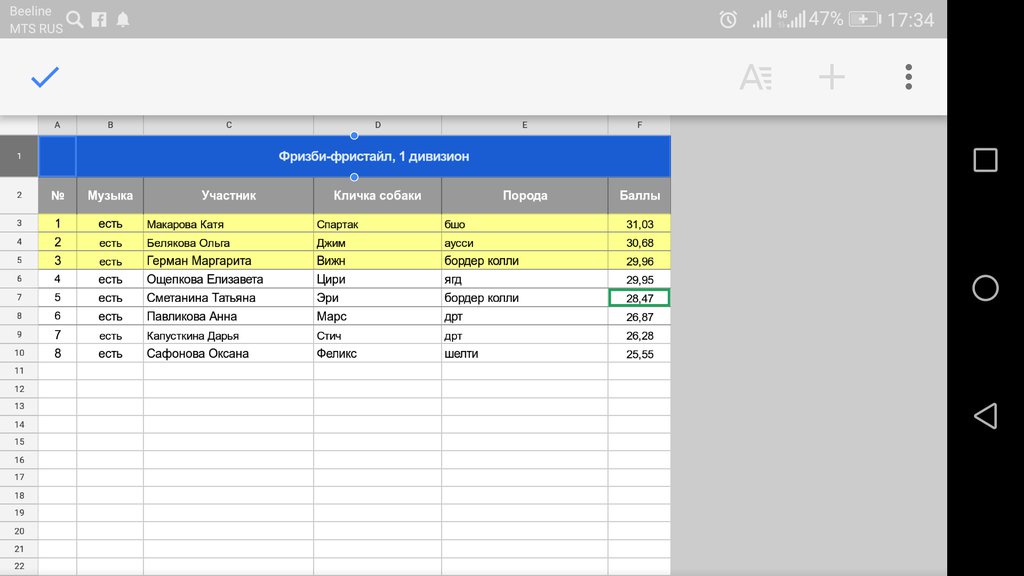Tap the top selection handle of row 1
Viewport: 1024px width, 576px height.
(354, 136)
